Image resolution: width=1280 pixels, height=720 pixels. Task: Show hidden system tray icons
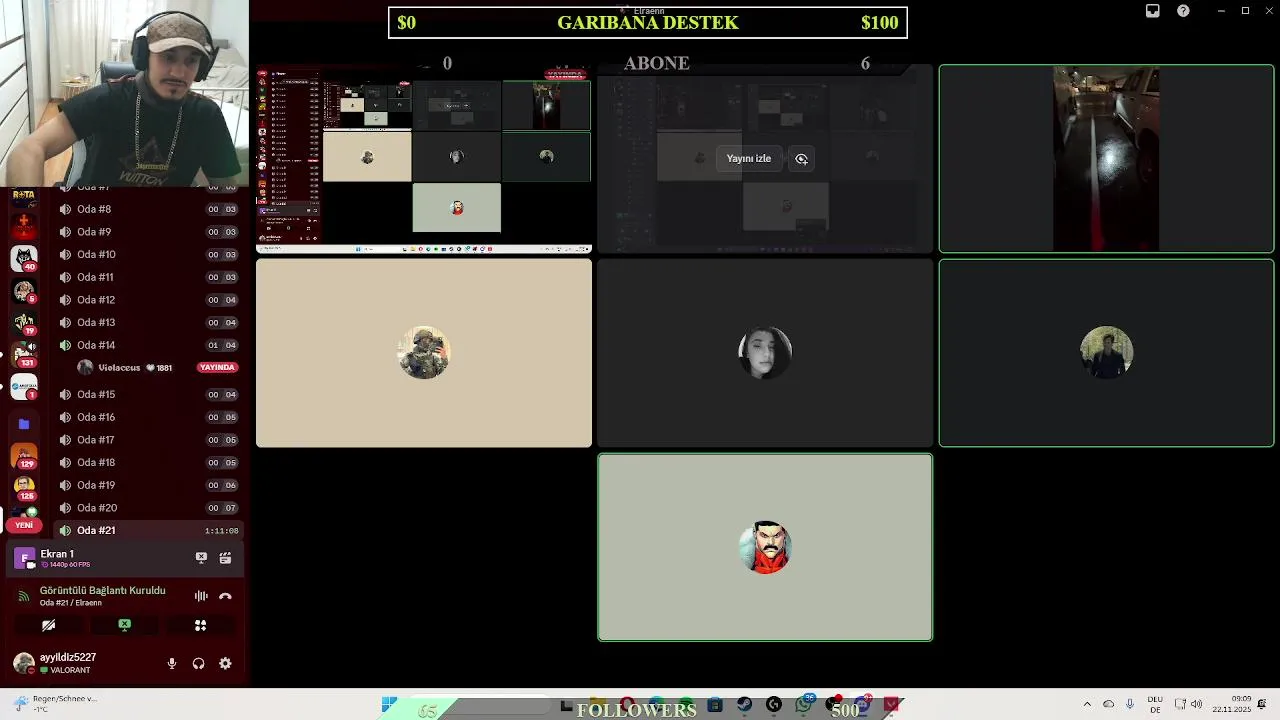pyautogui.click(x=1087, y=705)
